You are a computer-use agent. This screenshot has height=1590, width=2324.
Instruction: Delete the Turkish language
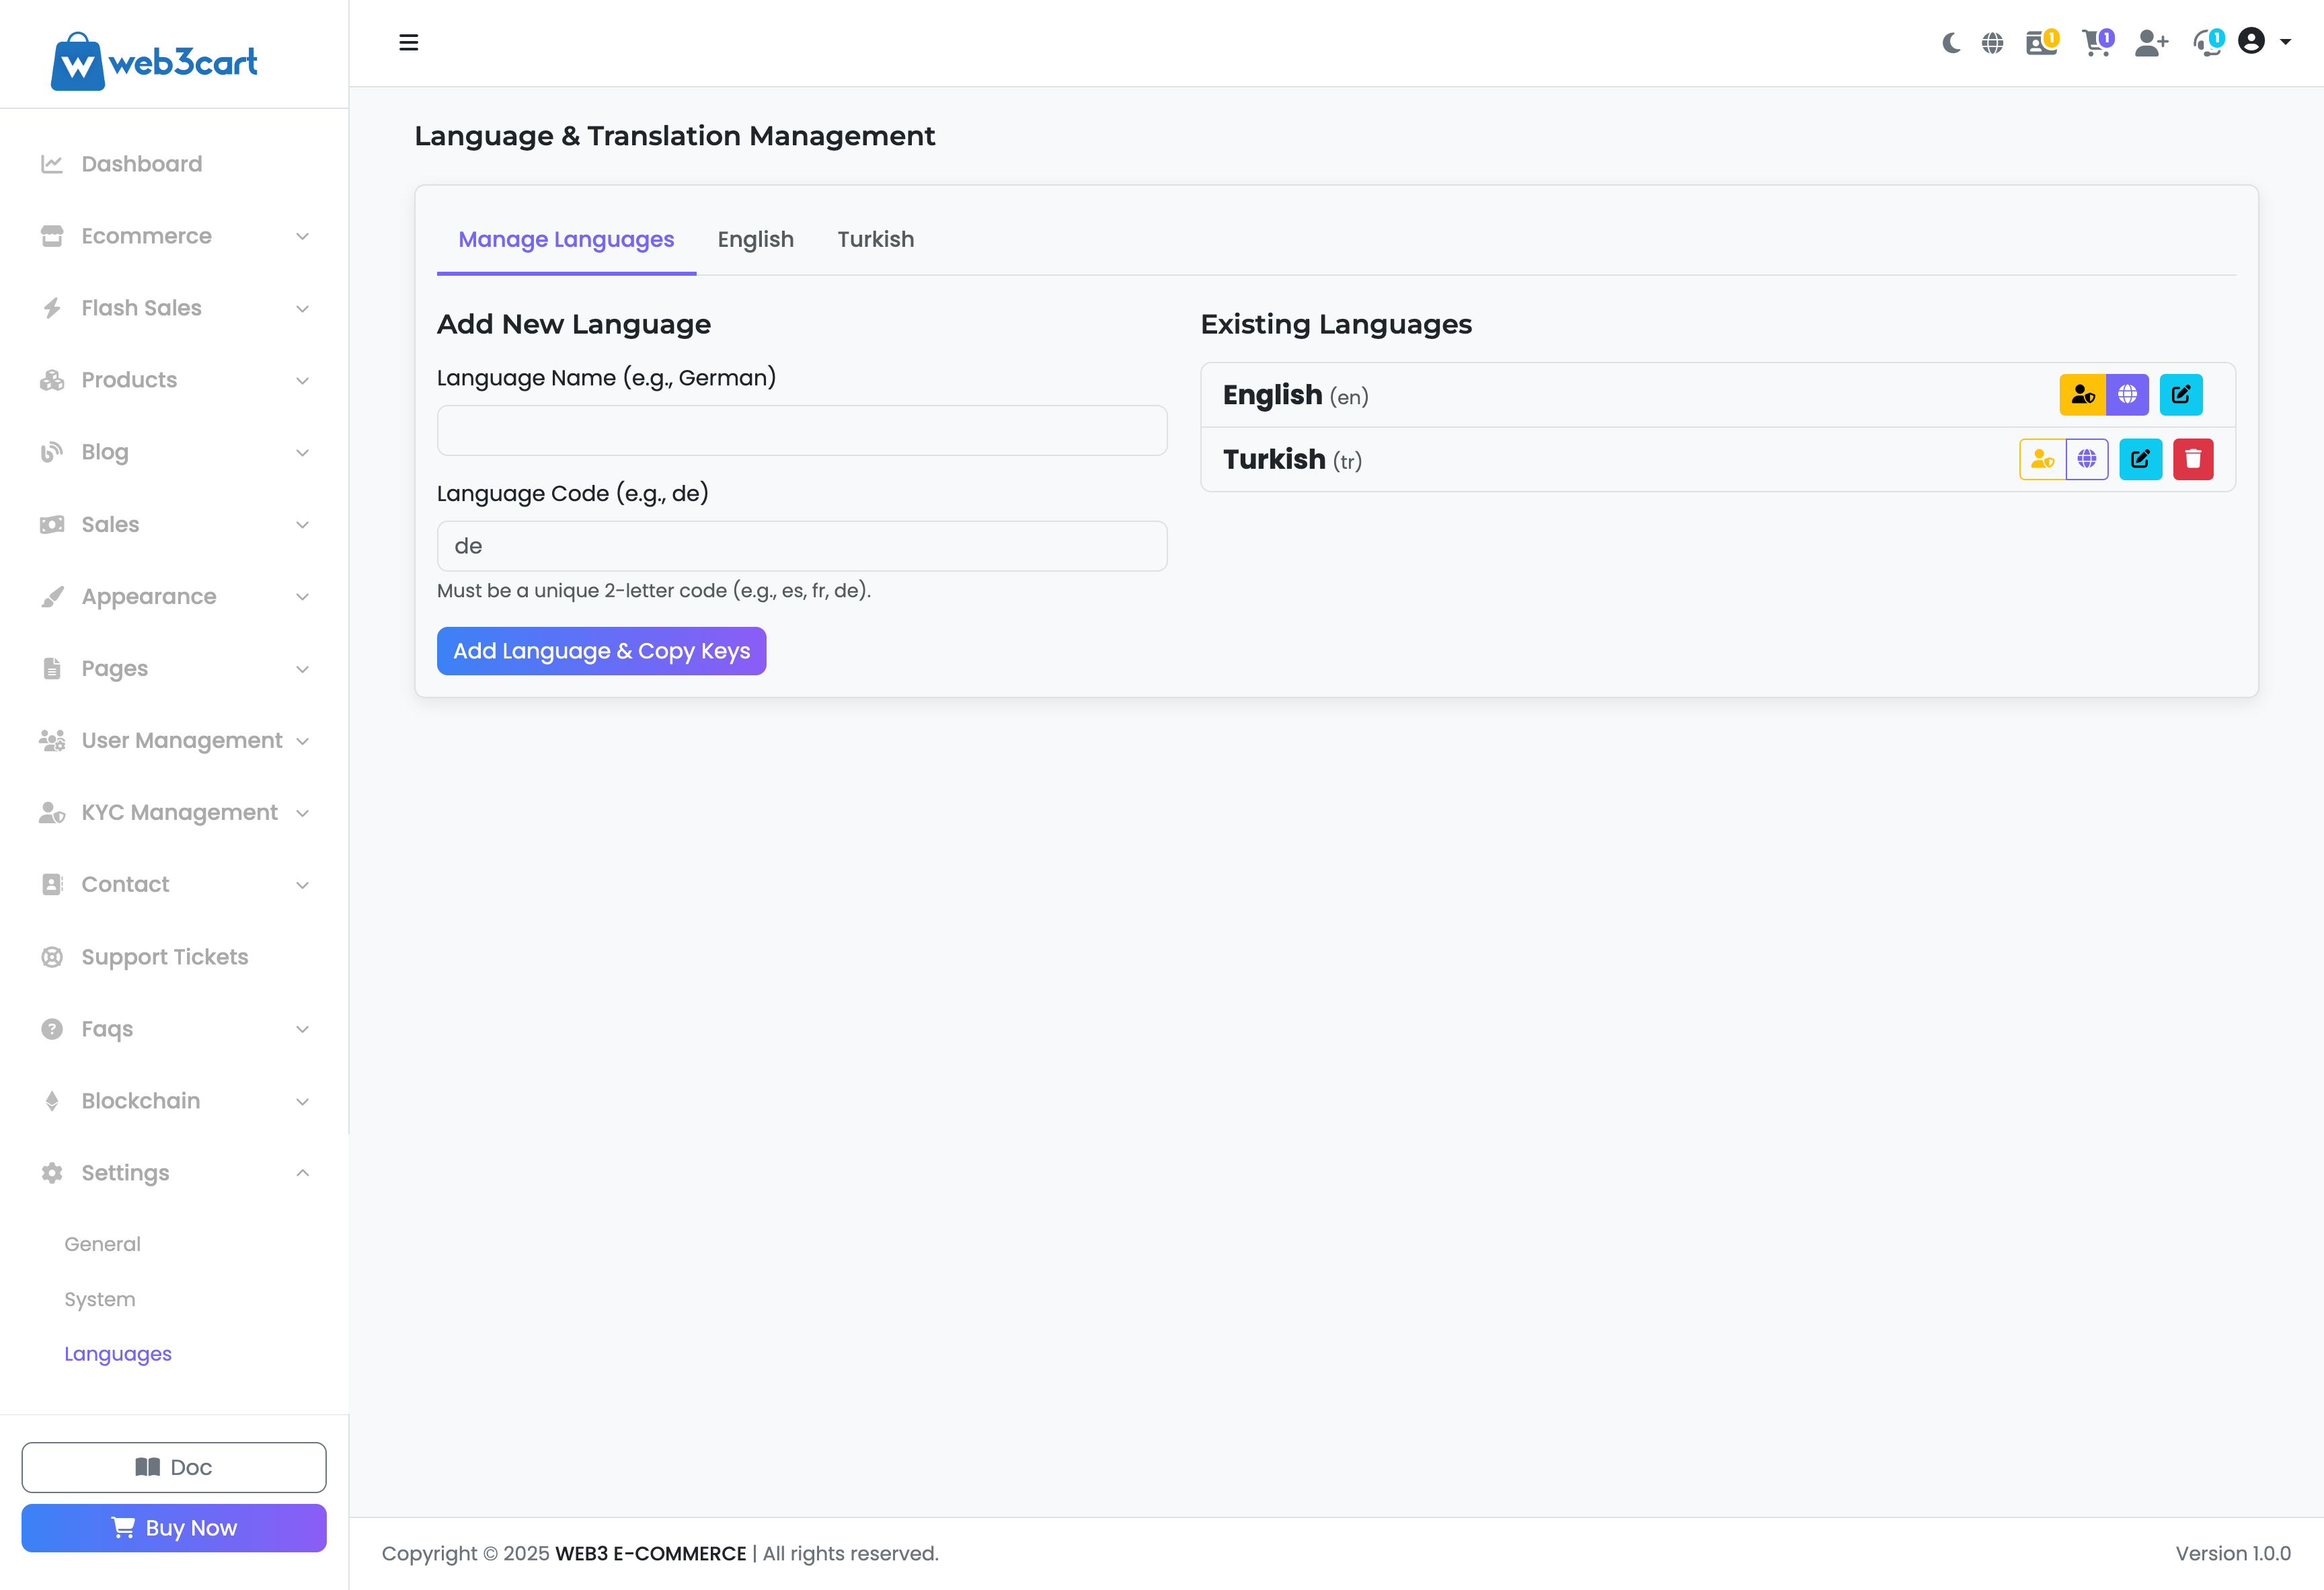click(x=2192, y=459)
